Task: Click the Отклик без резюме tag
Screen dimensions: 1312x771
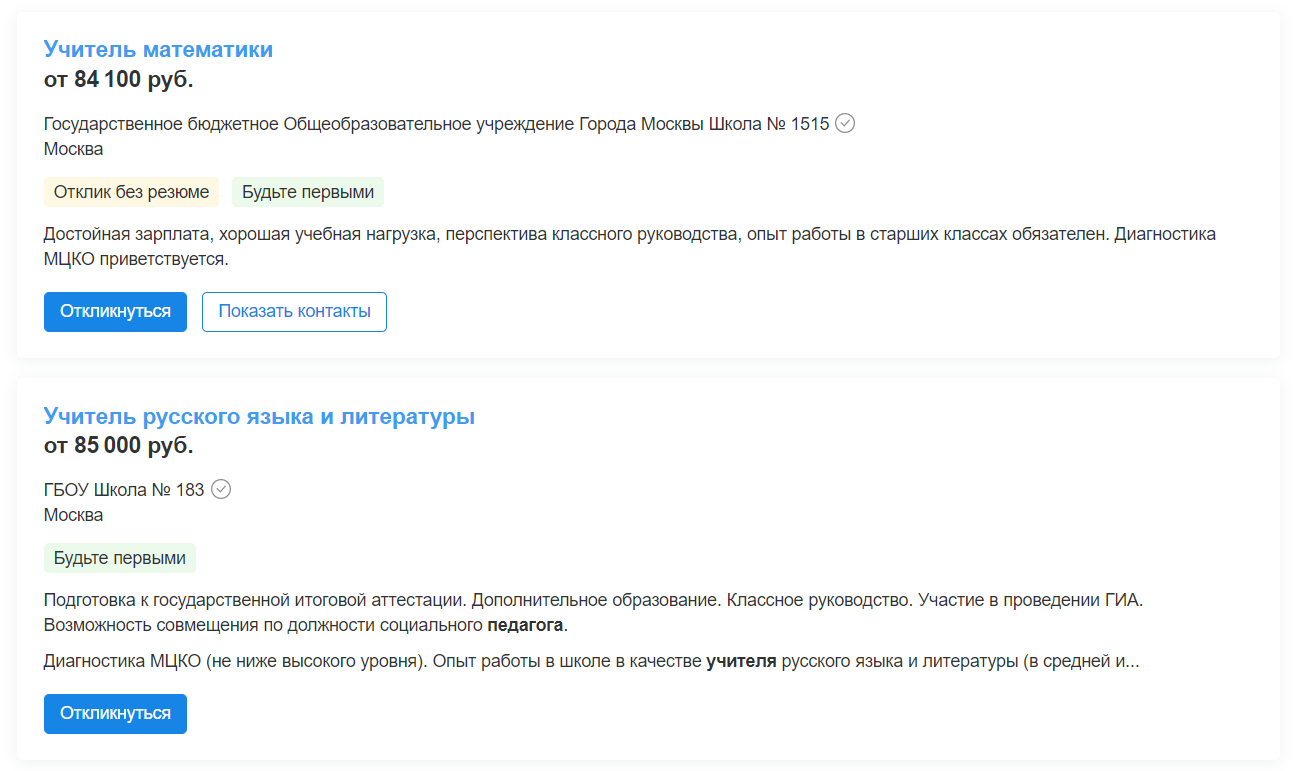Action: point(131,192)
